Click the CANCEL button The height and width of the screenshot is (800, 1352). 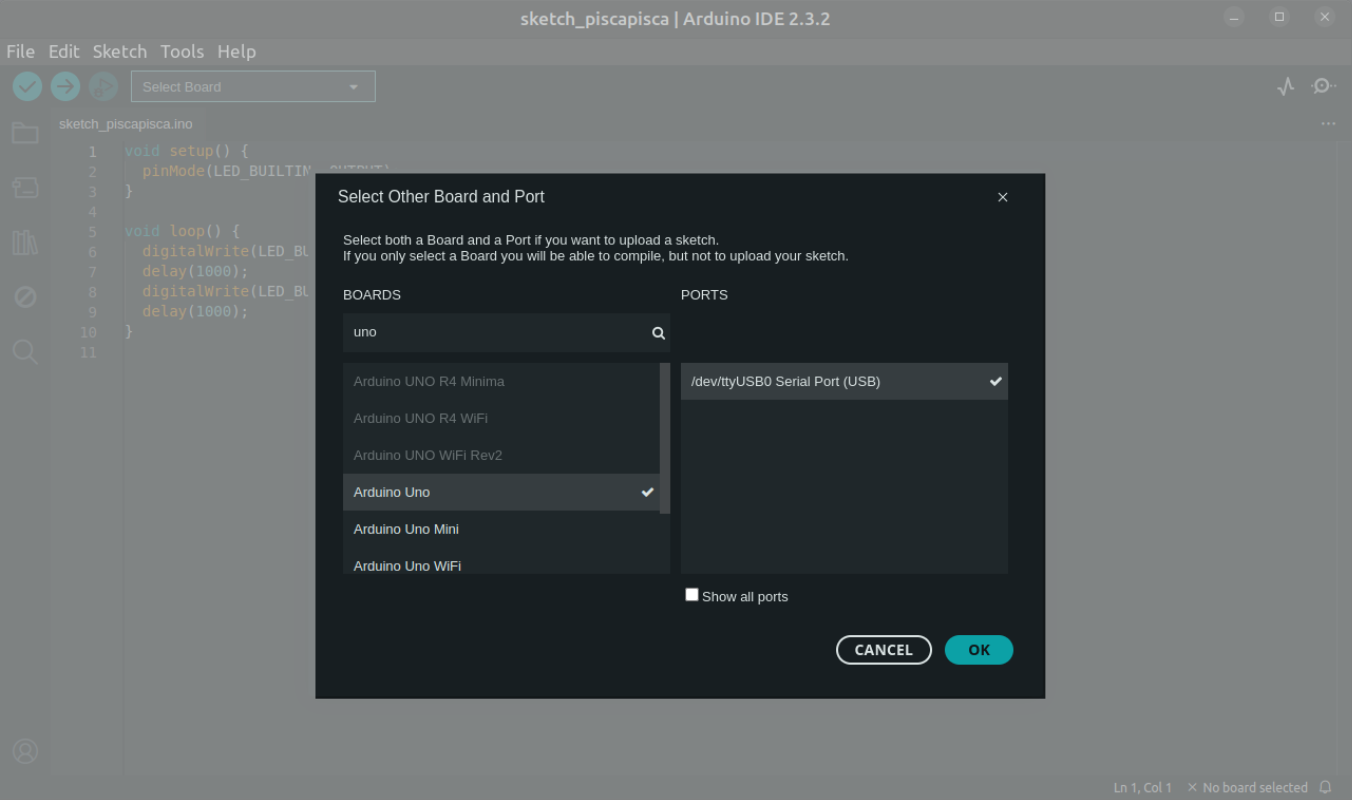pyautogui.click(x=884, y=650)
